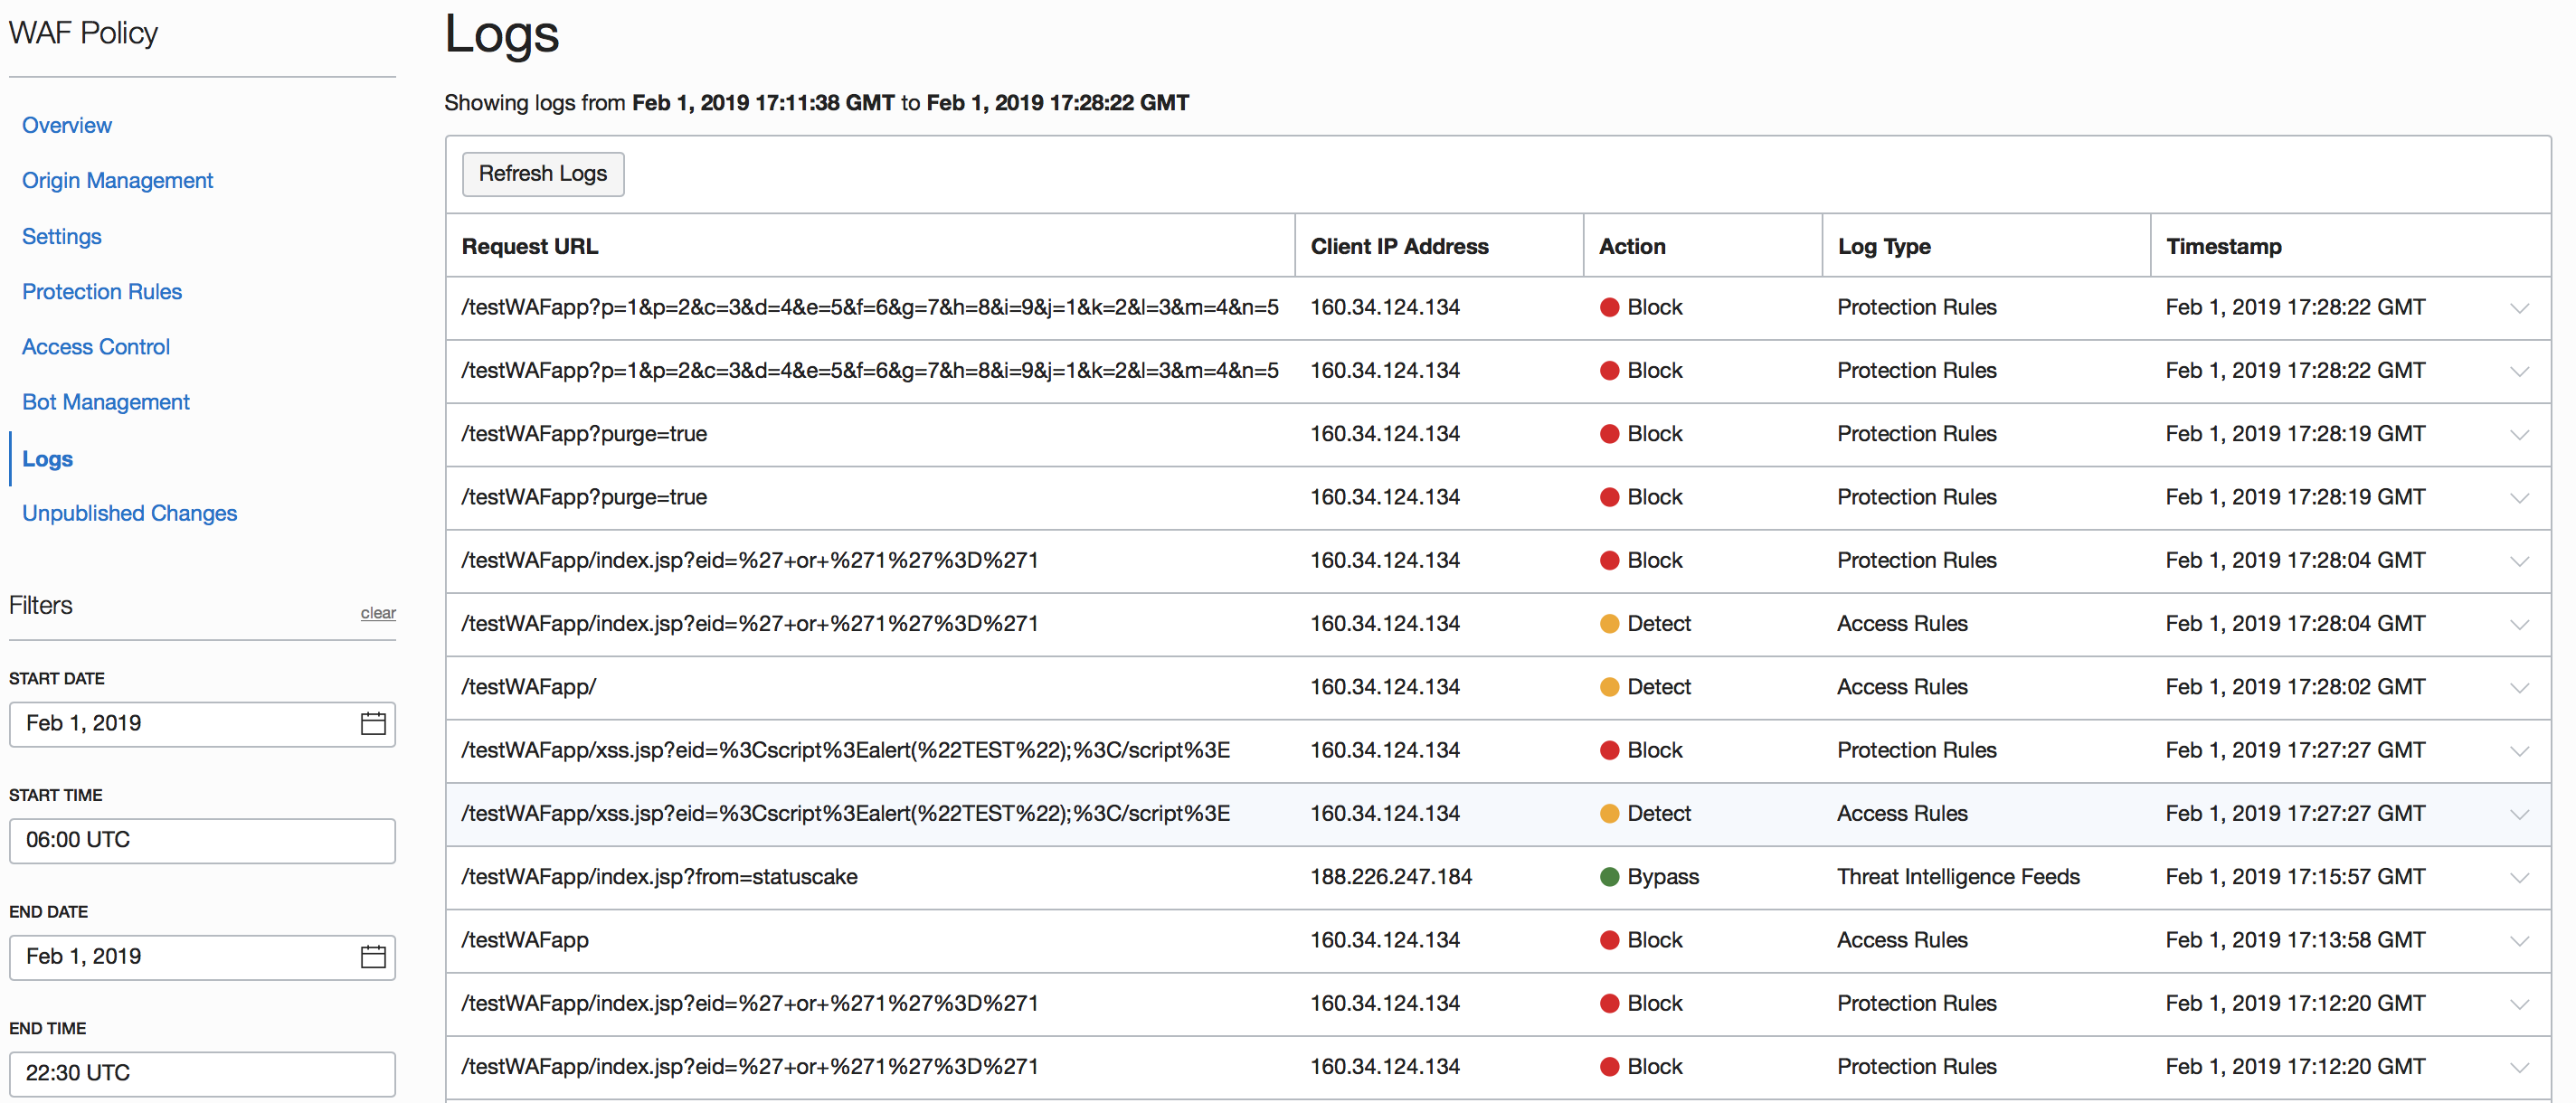Click the Timestamp column header

(2223, 246)
